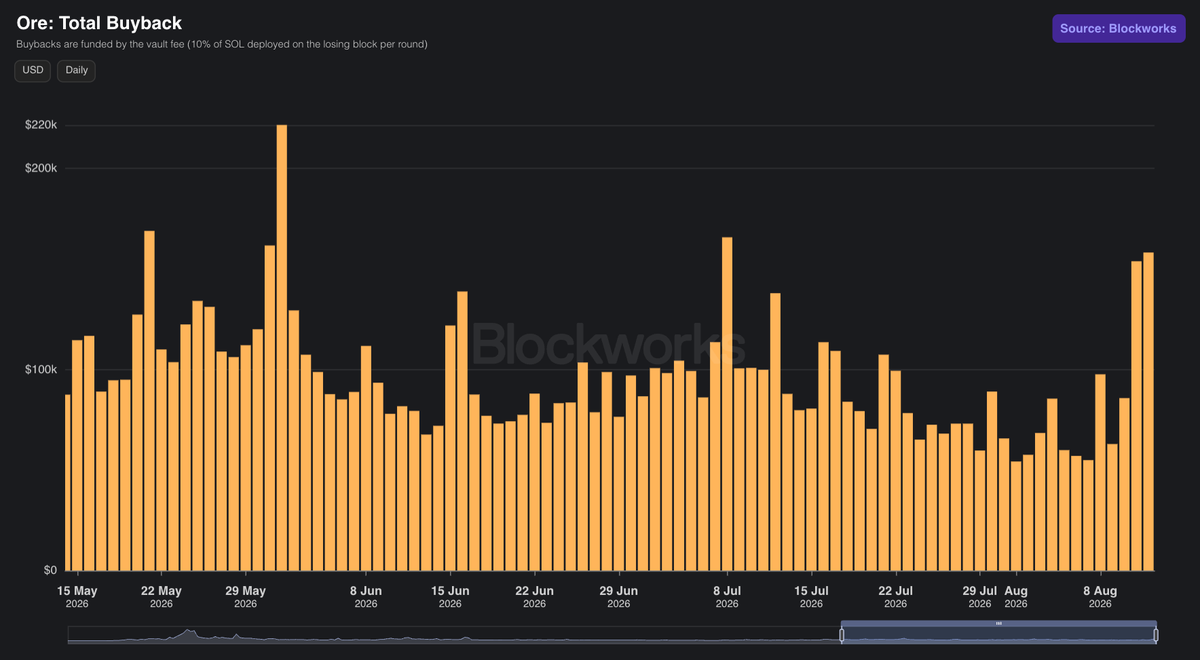Click the 8 Jul x-axis label
This screenshot has height=660, width=1200.
coord(727,596)
